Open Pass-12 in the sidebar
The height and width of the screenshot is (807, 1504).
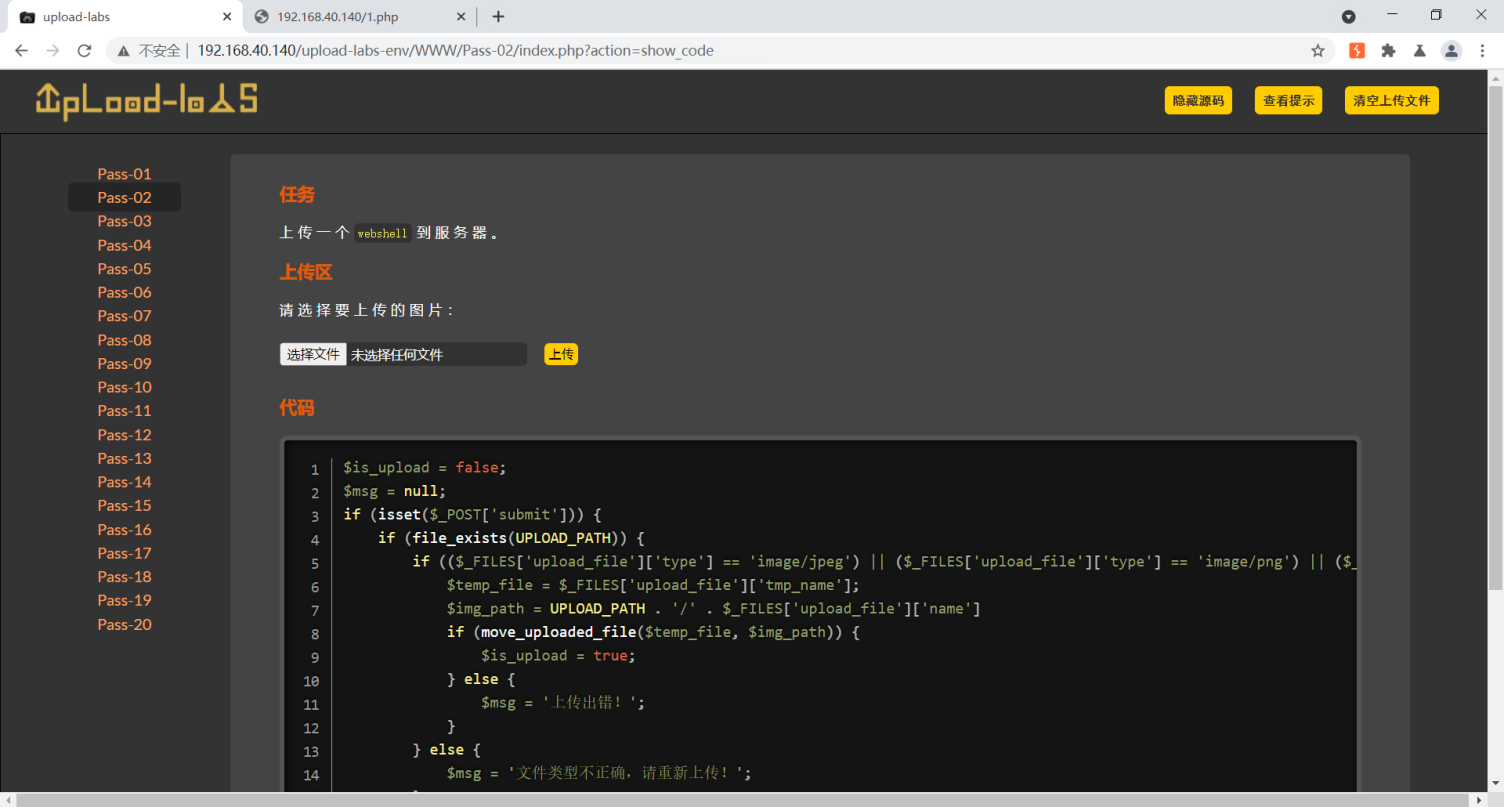tap(124, 435)
